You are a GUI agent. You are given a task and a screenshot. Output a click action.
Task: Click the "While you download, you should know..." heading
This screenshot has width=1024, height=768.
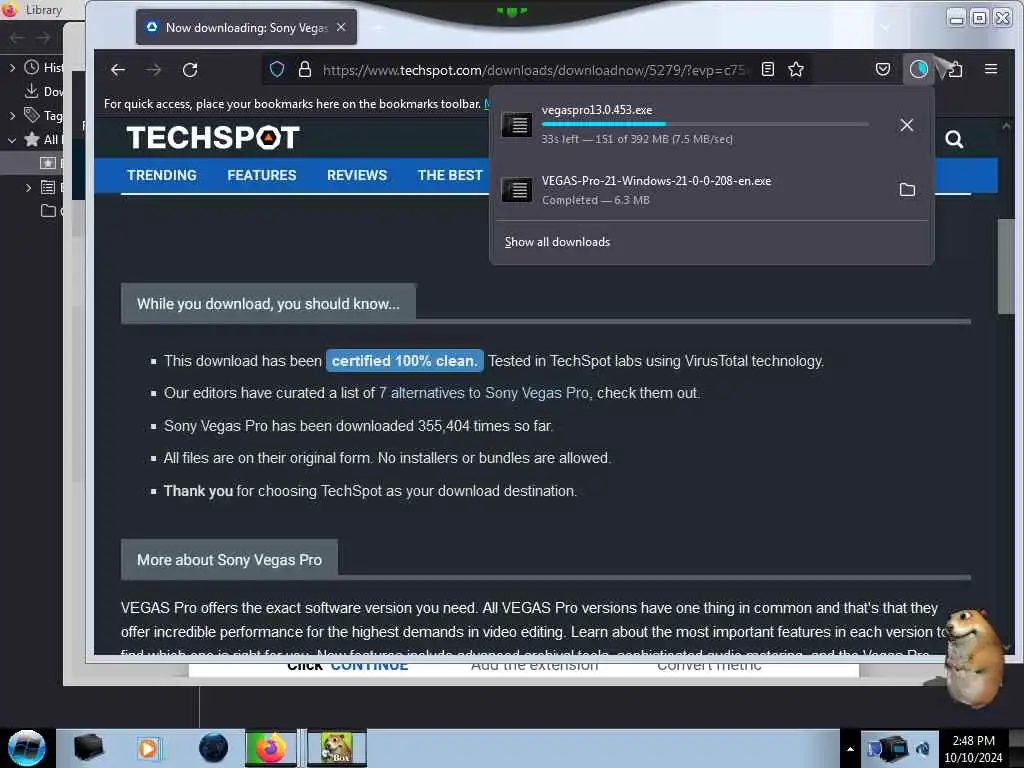coord(268,304)
